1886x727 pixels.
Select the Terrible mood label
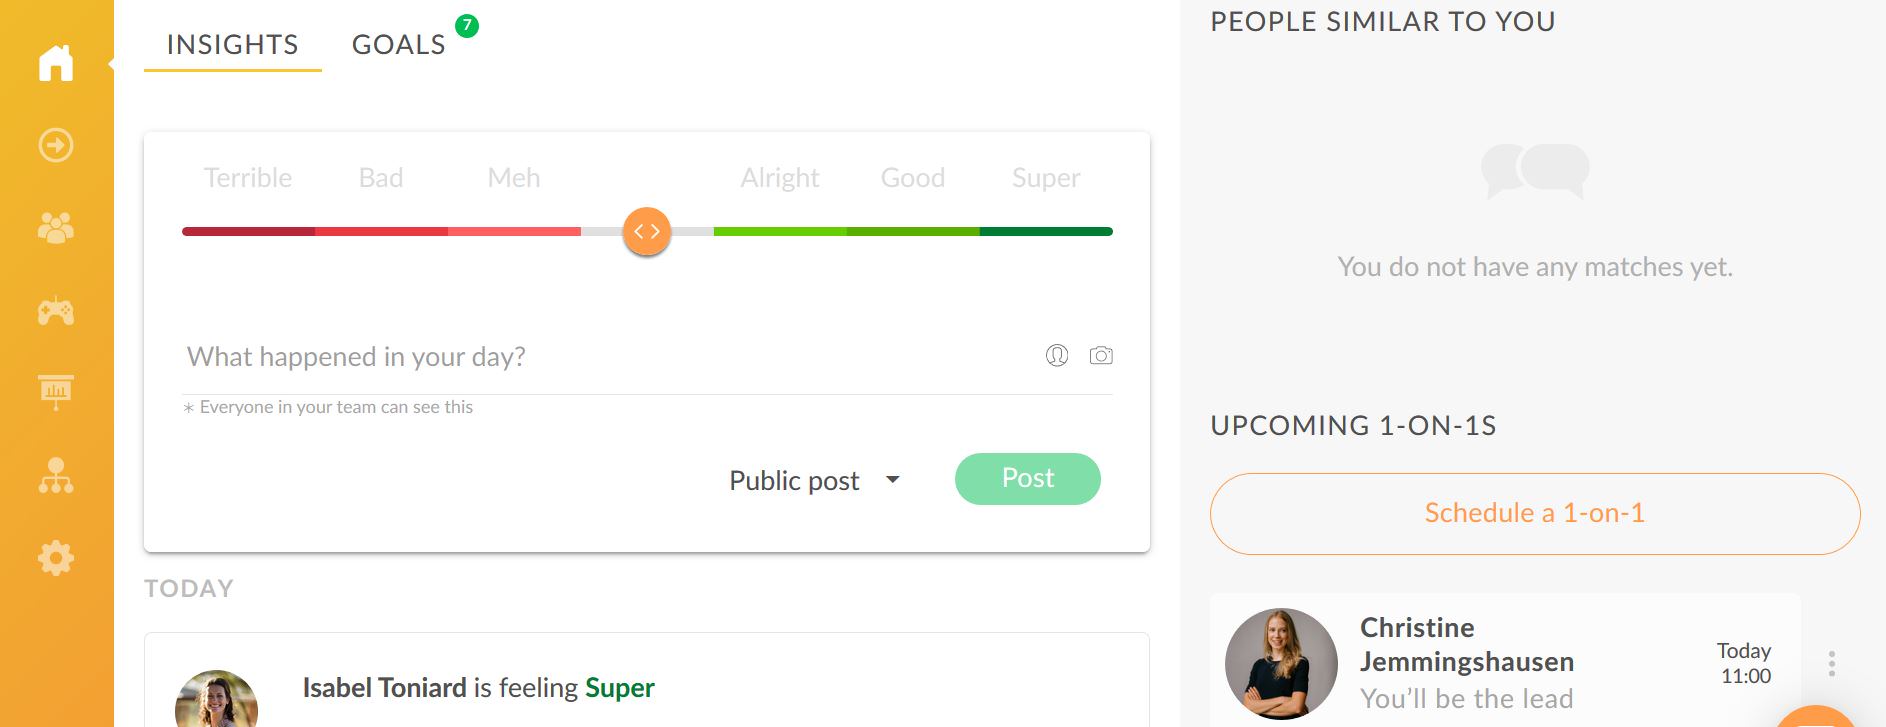tap(248, 178)
